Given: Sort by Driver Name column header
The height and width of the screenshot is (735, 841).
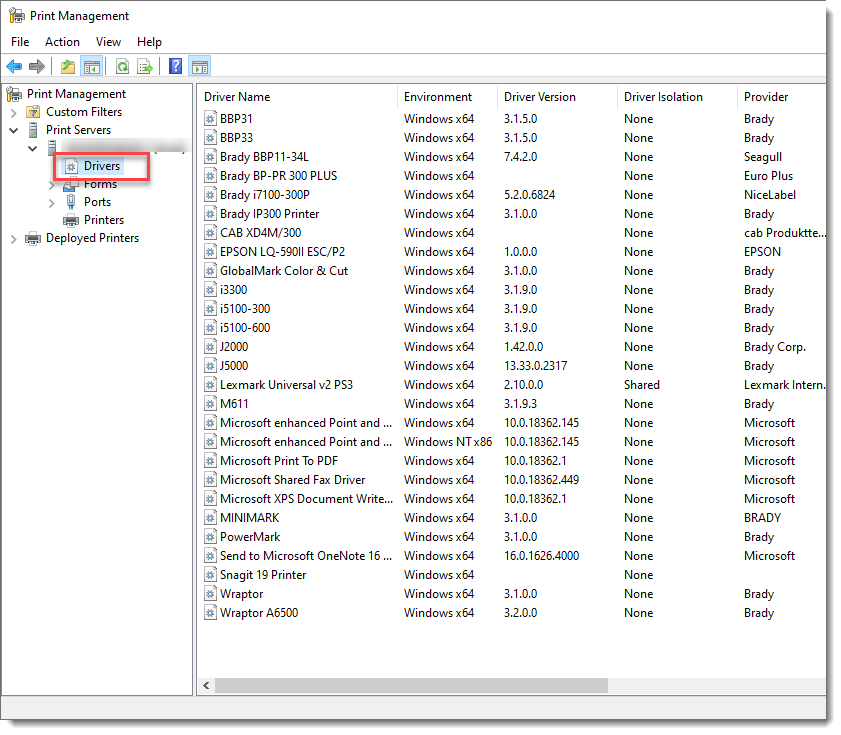Looking at the screenshot, I should [298, 97].
